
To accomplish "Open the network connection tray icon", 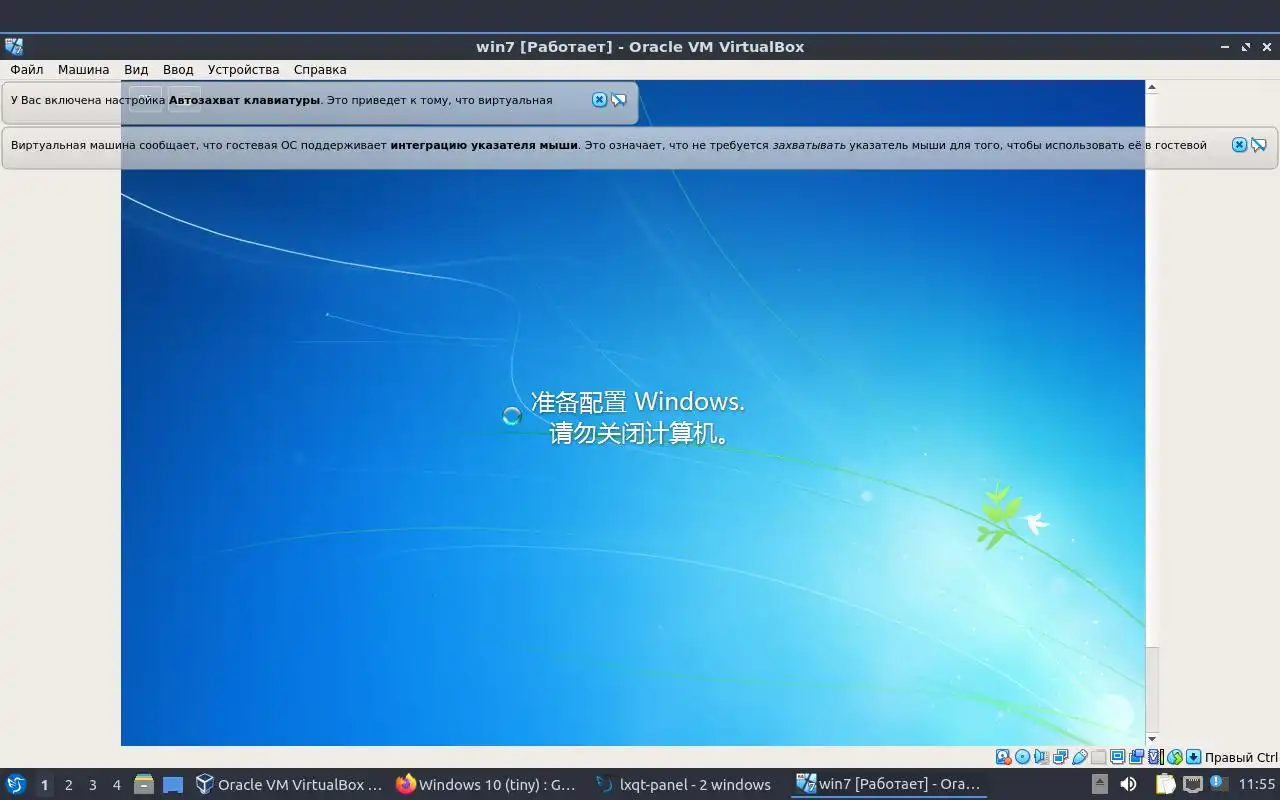I will (1192, 784).
